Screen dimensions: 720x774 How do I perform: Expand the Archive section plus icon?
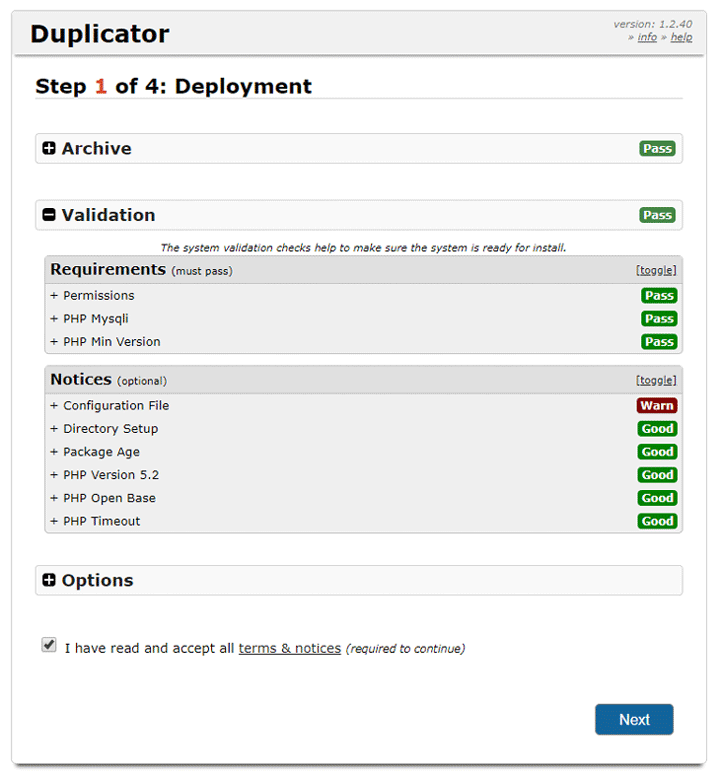[49, 148]
